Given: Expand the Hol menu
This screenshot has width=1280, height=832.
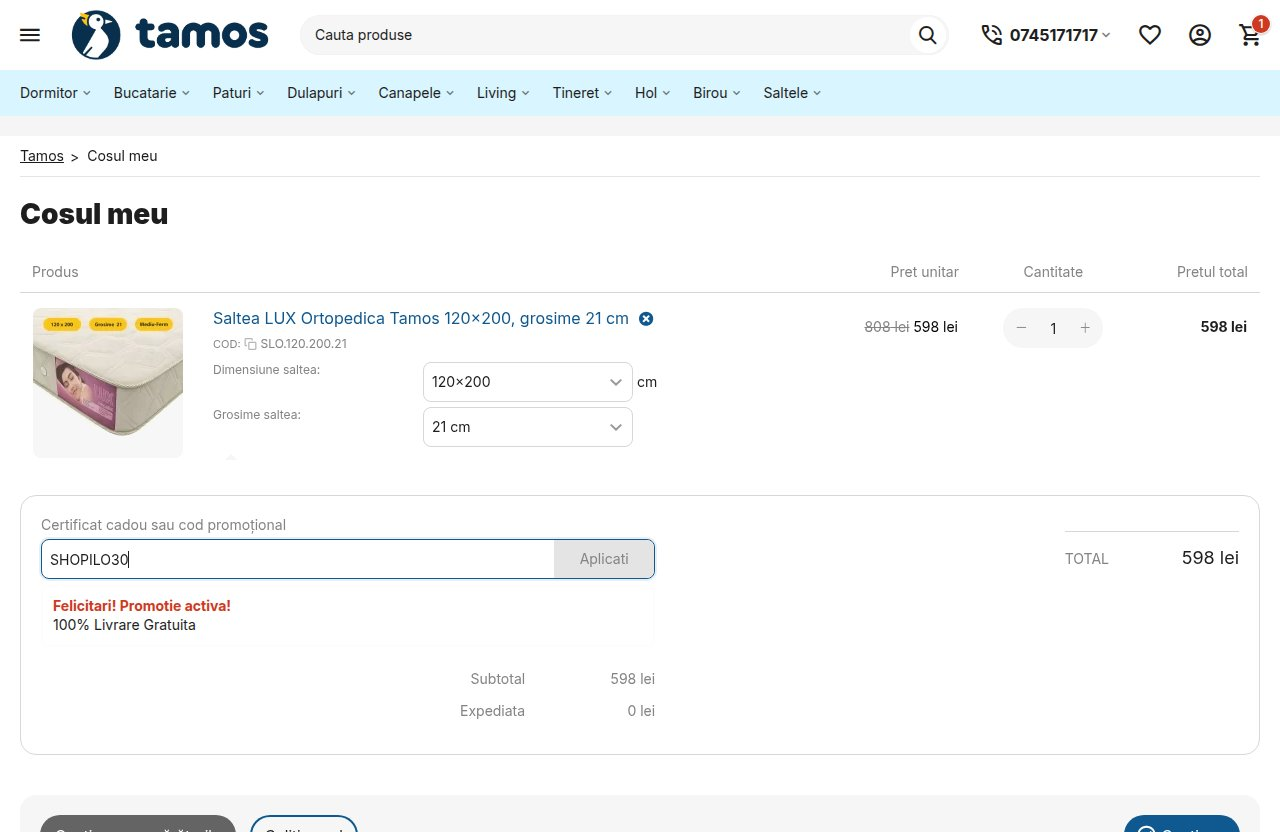Looking at the screenshot, I should (x=653, y=93).
